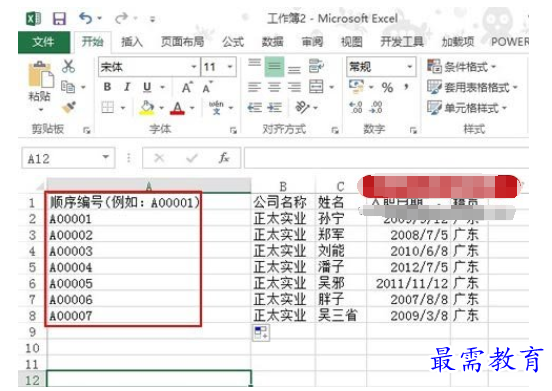
Task: Click Decrease Indent icon
Action: (x=254, y=107)
